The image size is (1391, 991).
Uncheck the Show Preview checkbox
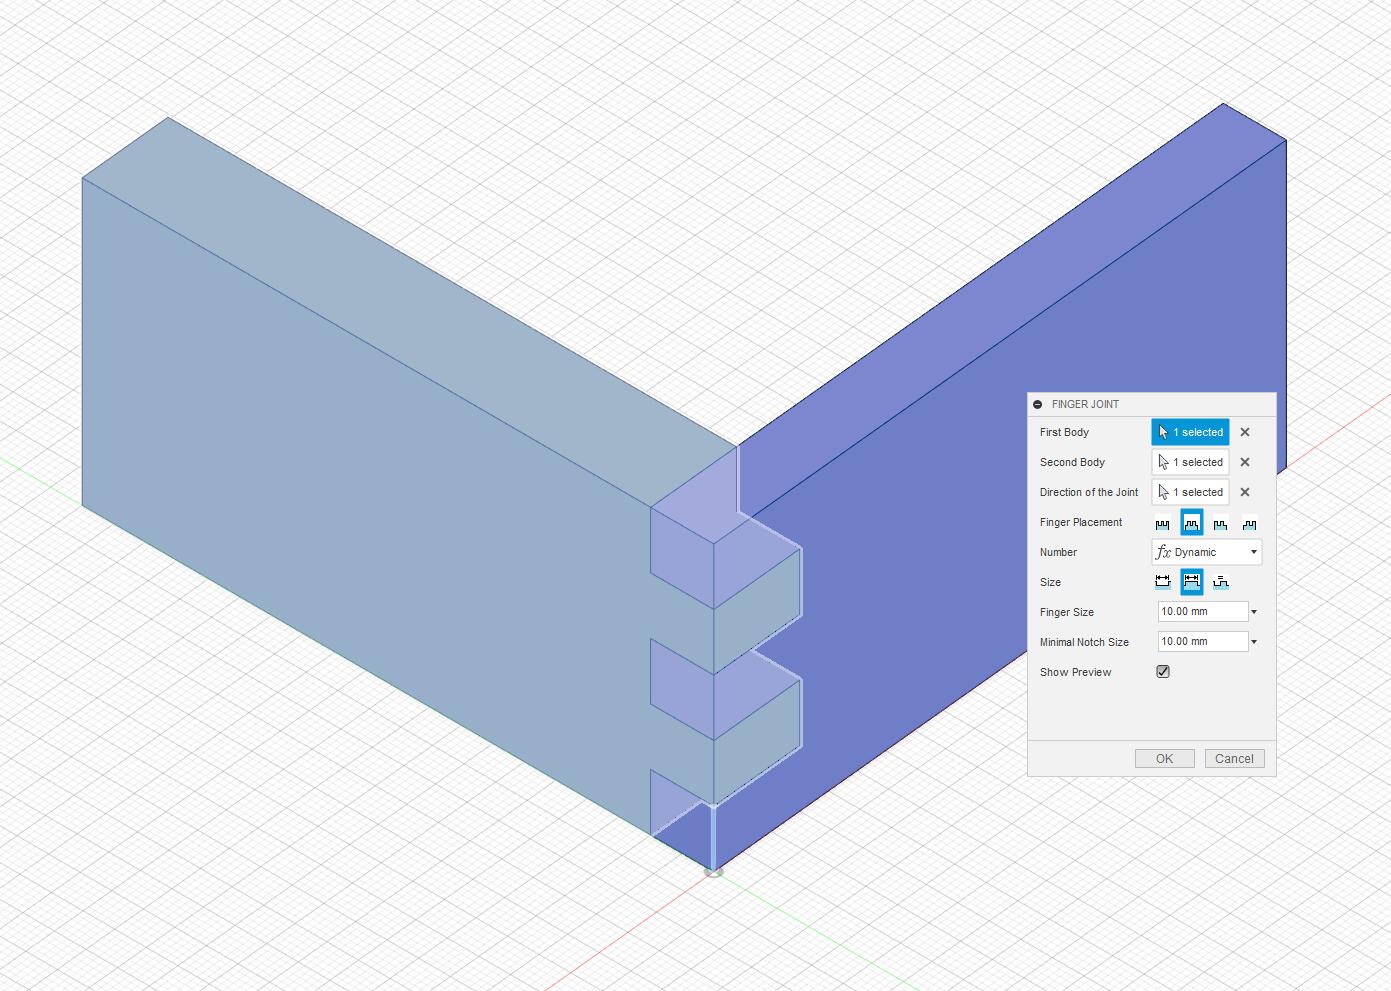(x=1162, y=671)
